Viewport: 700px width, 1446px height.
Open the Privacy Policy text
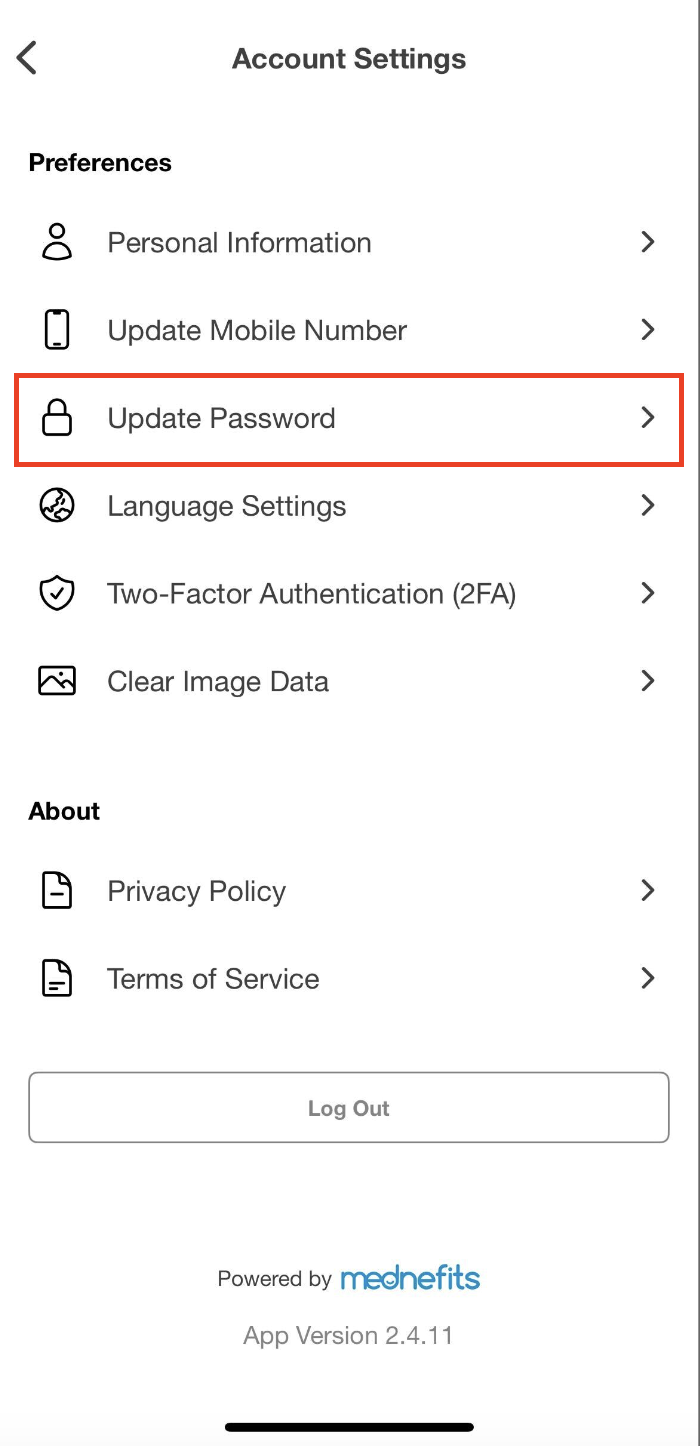tap(197, 891)
